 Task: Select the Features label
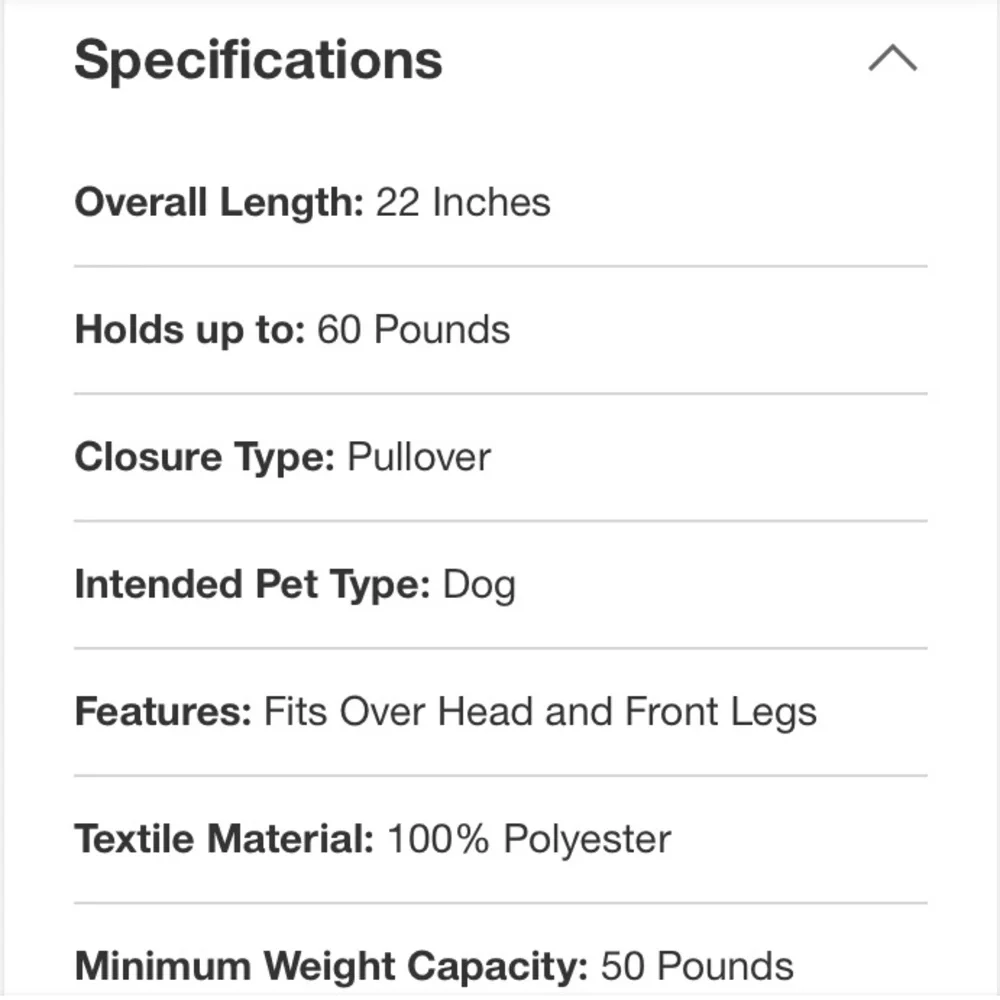coord(163,711)
